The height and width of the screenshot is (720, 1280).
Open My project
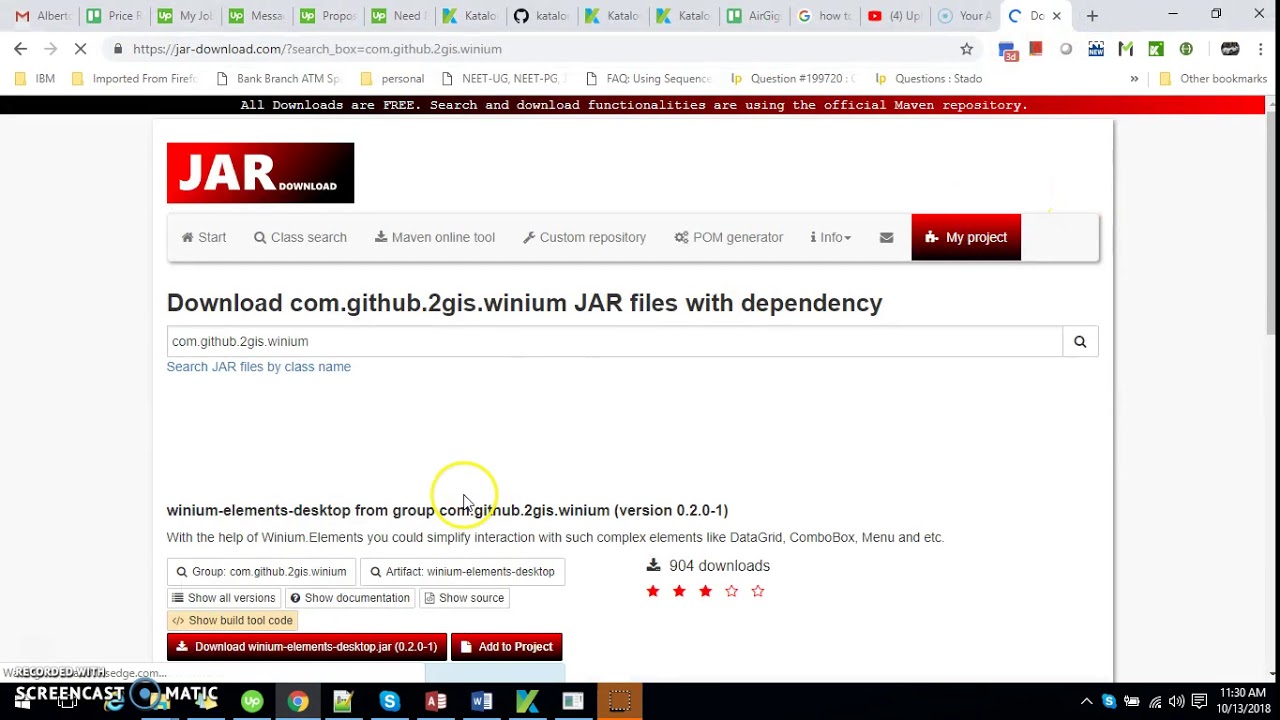tap(966, 238)
